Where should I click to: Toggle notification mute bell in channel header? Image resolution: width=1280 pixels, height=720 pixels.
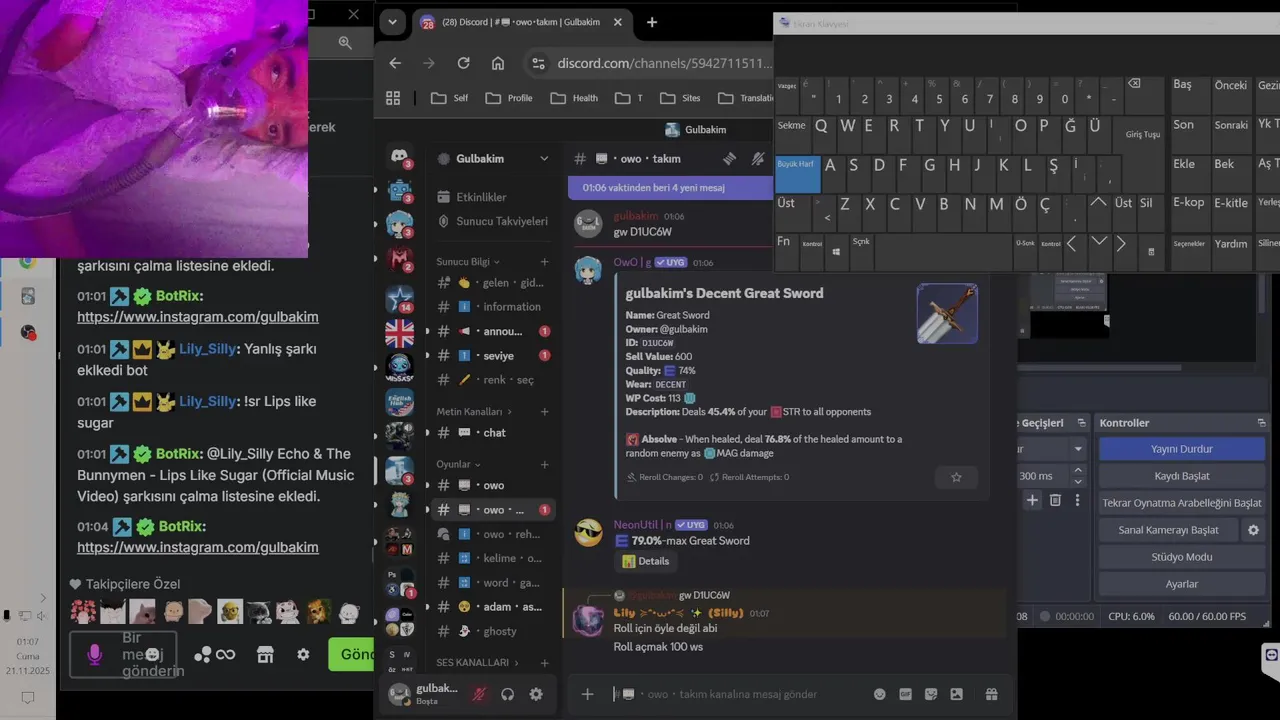pos(758,158)
